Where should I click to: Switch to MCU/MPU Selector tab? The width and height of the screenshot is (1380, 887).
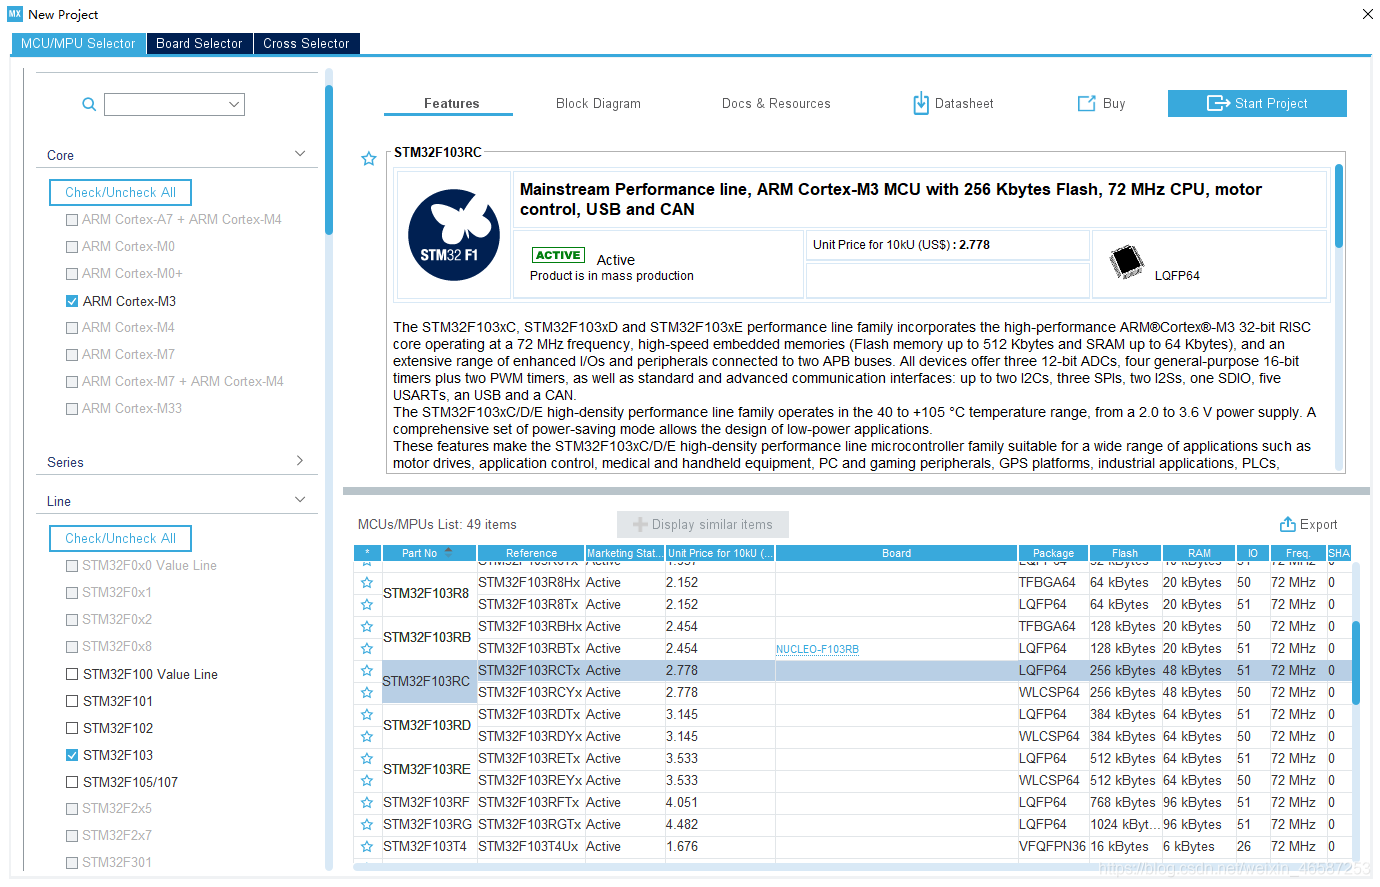(x=78, y=44)
